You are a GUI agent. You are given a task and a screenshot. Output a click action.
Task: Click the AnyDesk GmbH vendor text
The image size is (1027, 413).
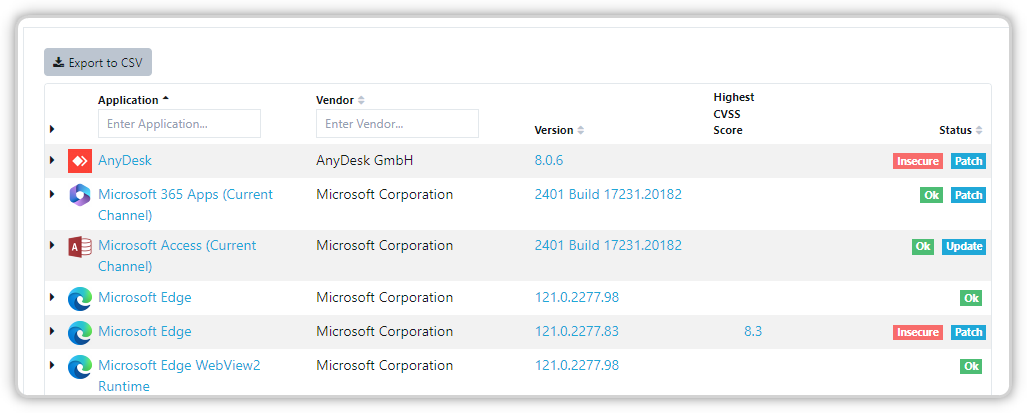pyautogui.click(x=365, y=160)
